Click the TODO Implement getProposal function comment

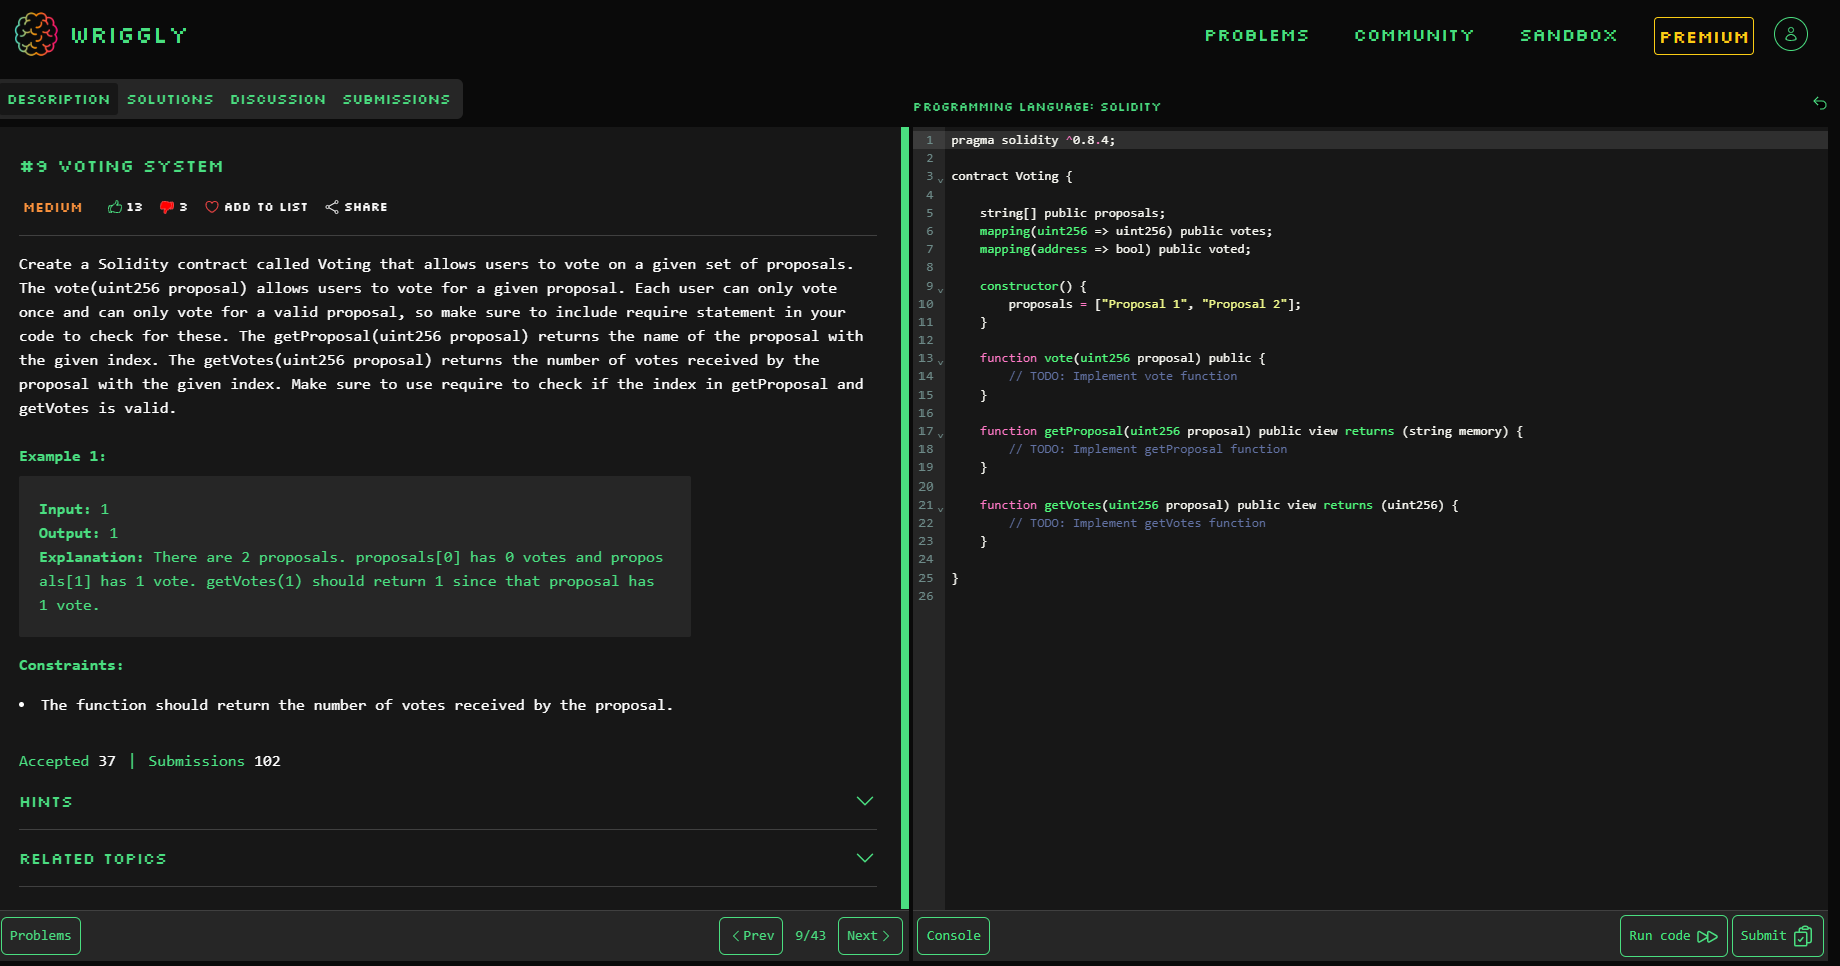[x=1148, y=449]
